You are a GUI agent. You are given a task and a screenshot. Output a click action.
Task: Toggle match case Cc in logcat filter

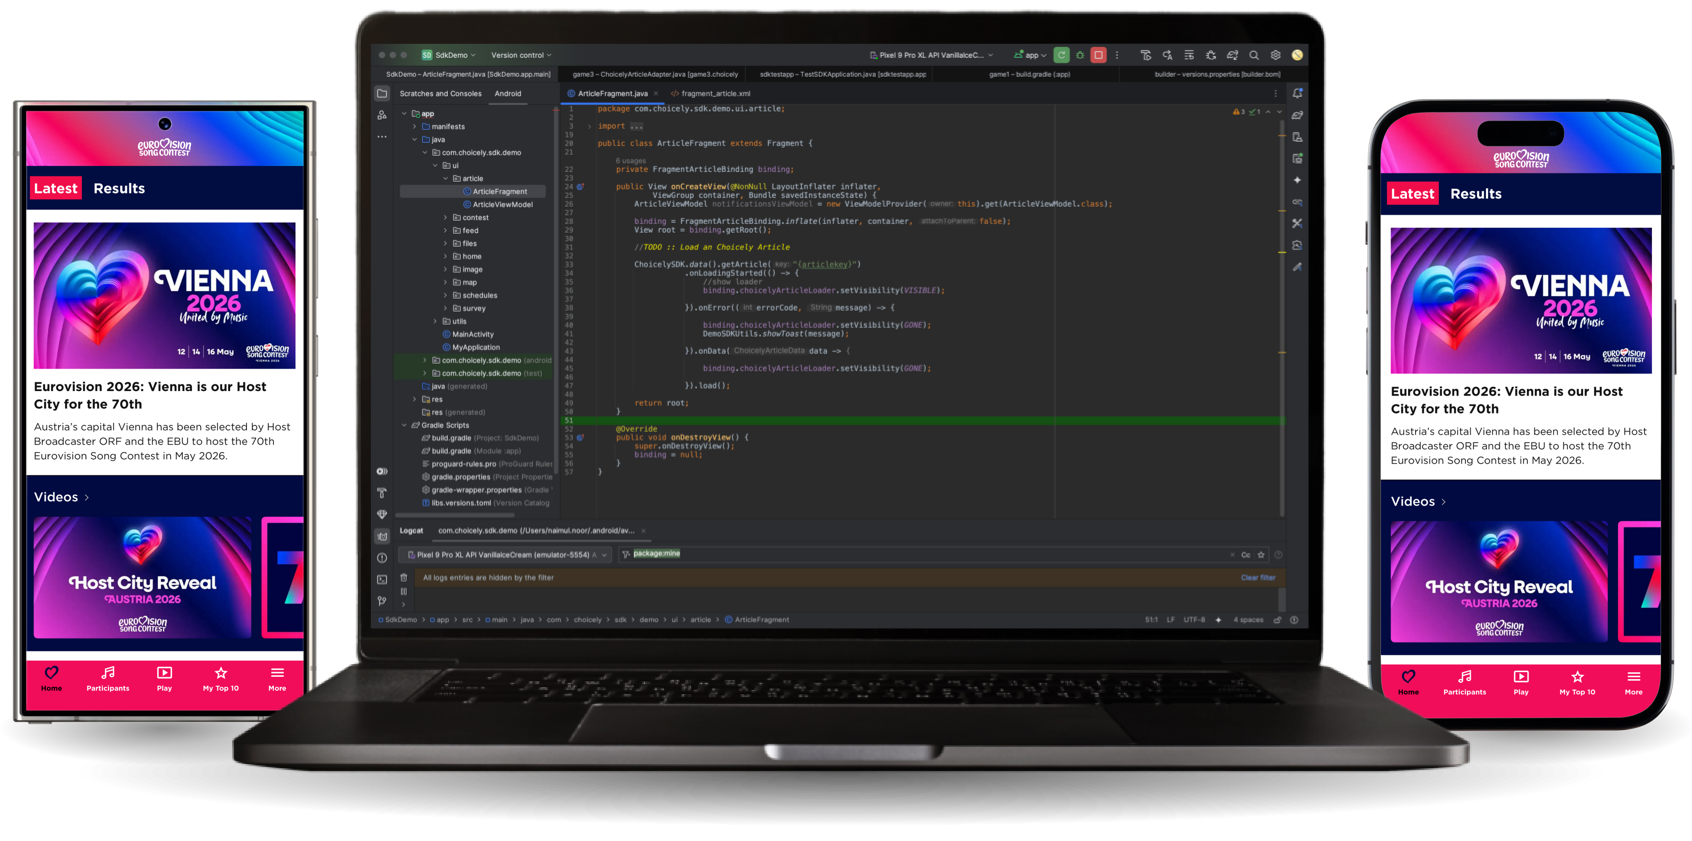[1246, 554]
